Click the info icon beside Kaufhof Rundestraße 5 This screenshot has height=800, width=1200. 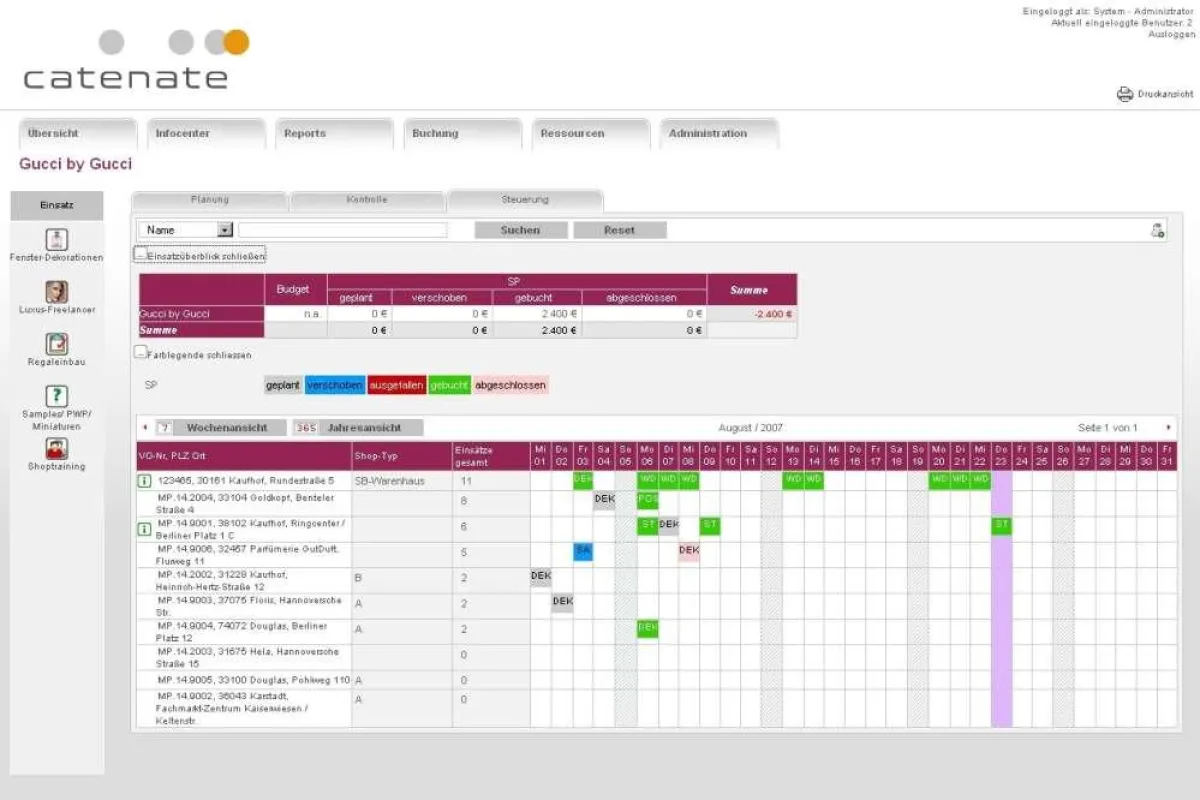tap(144, 481)
